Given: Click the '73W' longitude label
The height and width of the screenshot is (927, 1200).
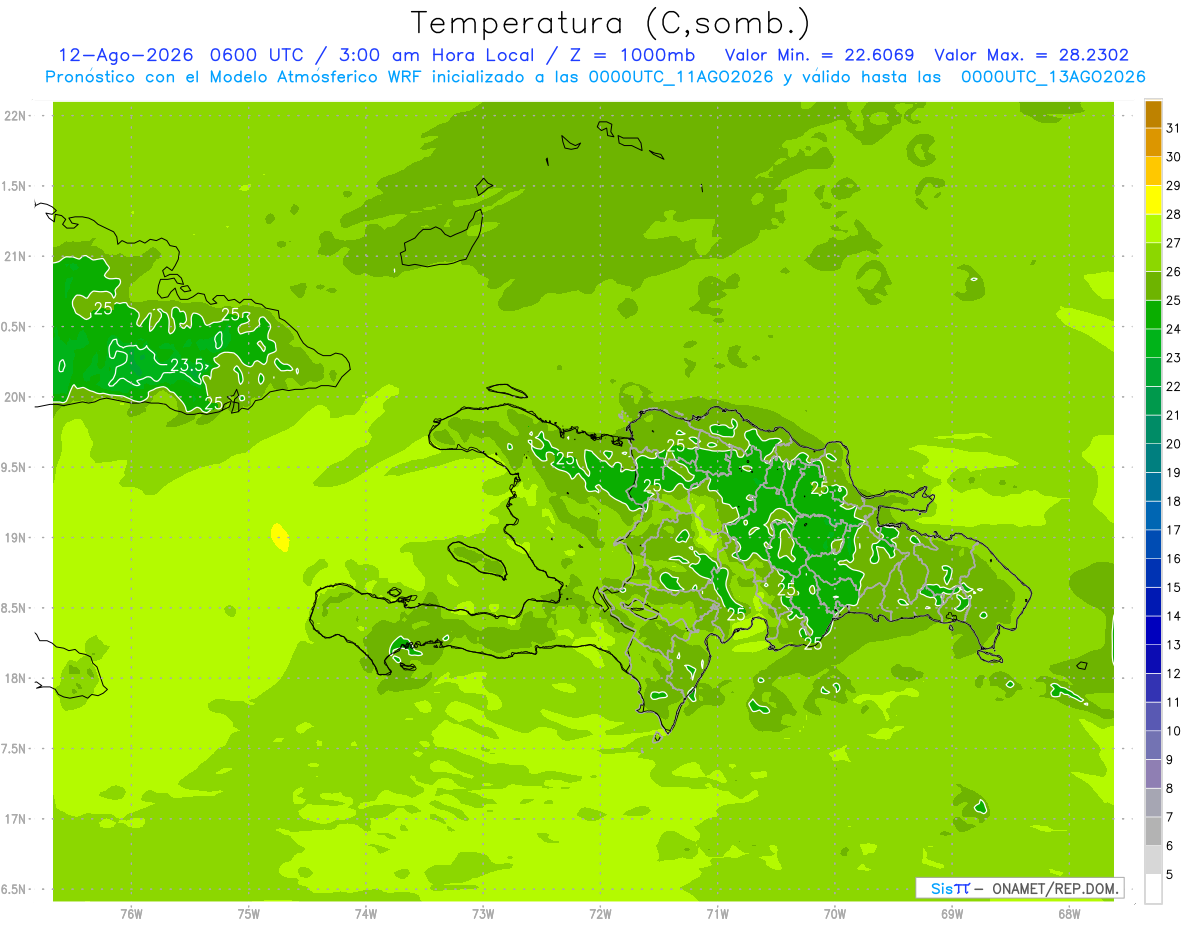Looking at the screenshot, I should (483, 913).
